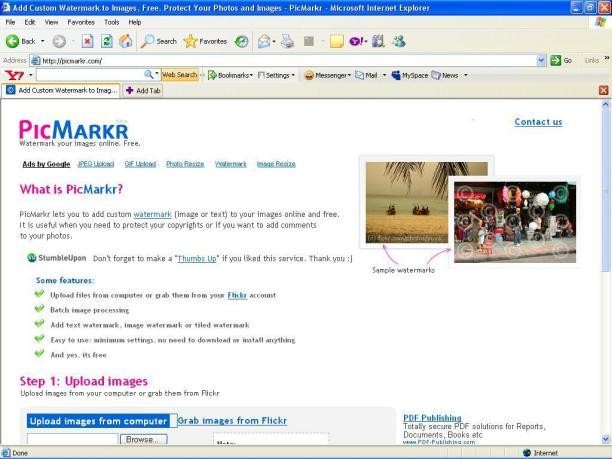Open the Yahoo Y! icon dropdown arrow
Screen dimensions: 612x459
[366, 41]
